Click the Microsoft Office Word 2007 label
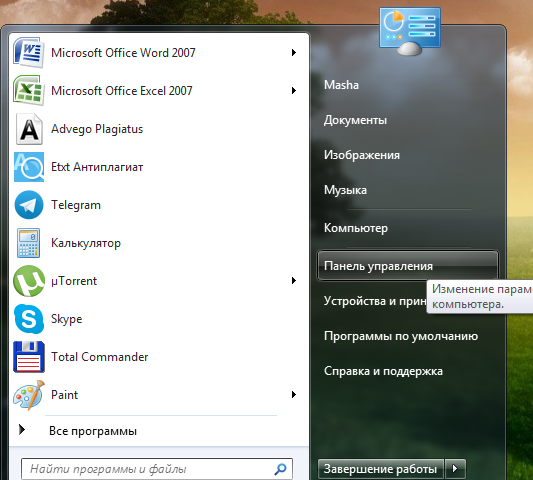The width and height of the screenshot is (533, 480). (123, 53)
